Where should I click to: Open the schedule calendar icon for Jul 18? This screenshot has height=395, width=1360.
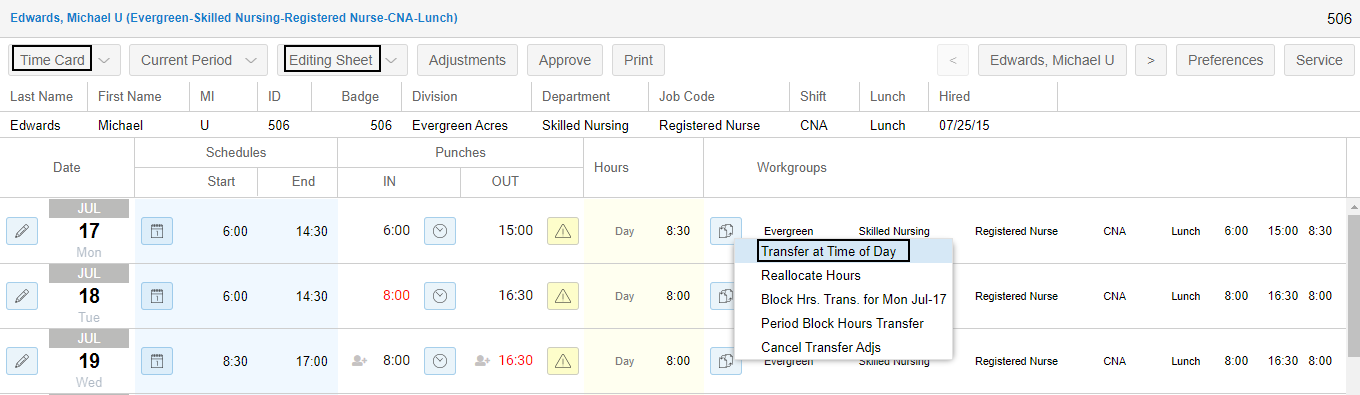[x=156, y=296]
